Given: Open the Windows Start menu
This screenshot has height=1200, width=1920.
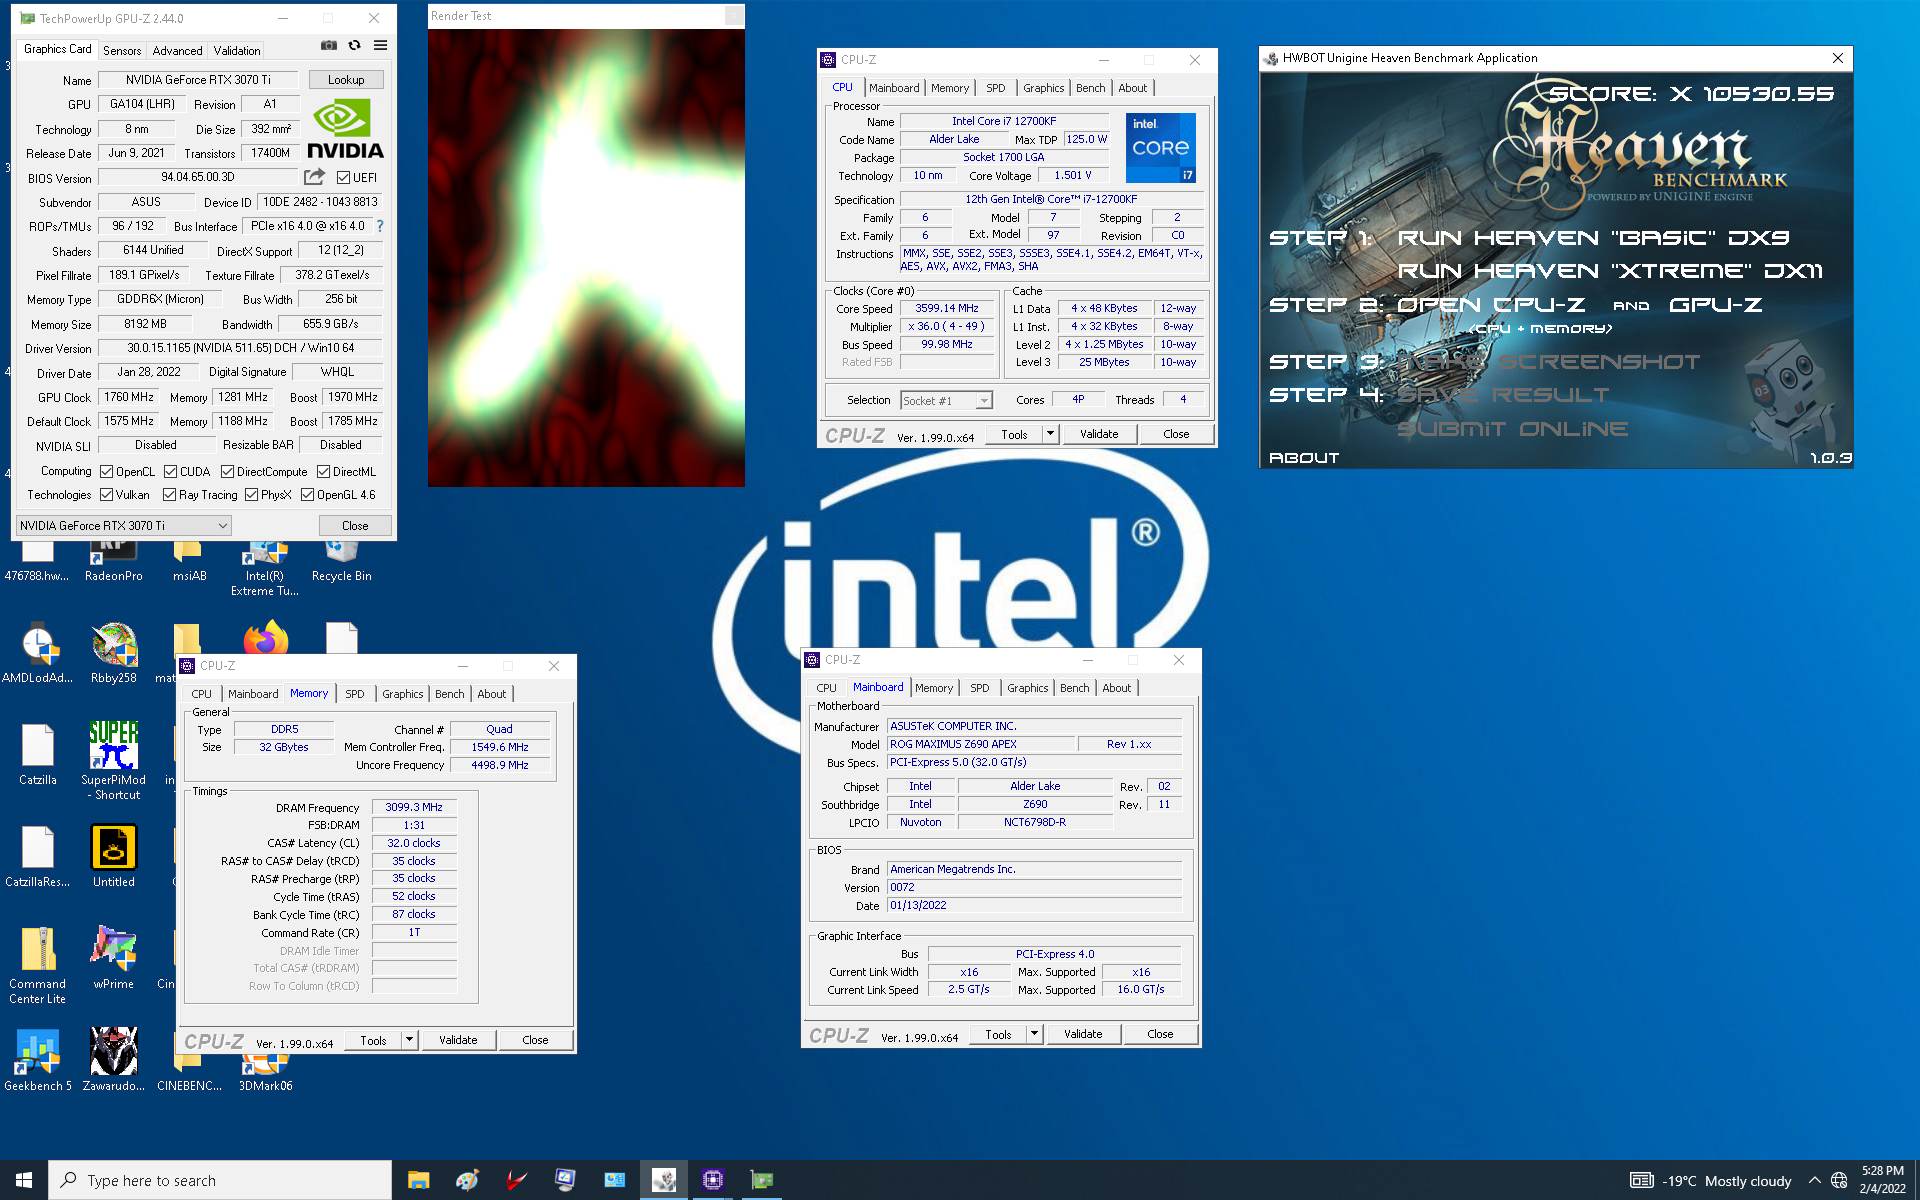Looking at the screenshot, I should tap(24, 1180).
